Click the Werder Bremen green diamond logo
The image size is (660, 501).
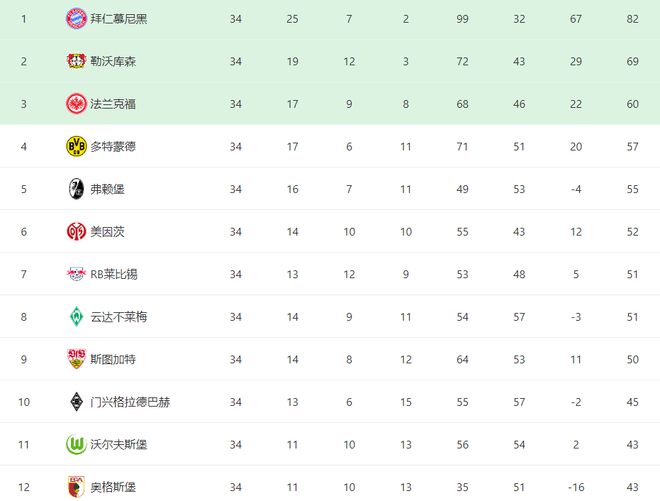point(76,317)
